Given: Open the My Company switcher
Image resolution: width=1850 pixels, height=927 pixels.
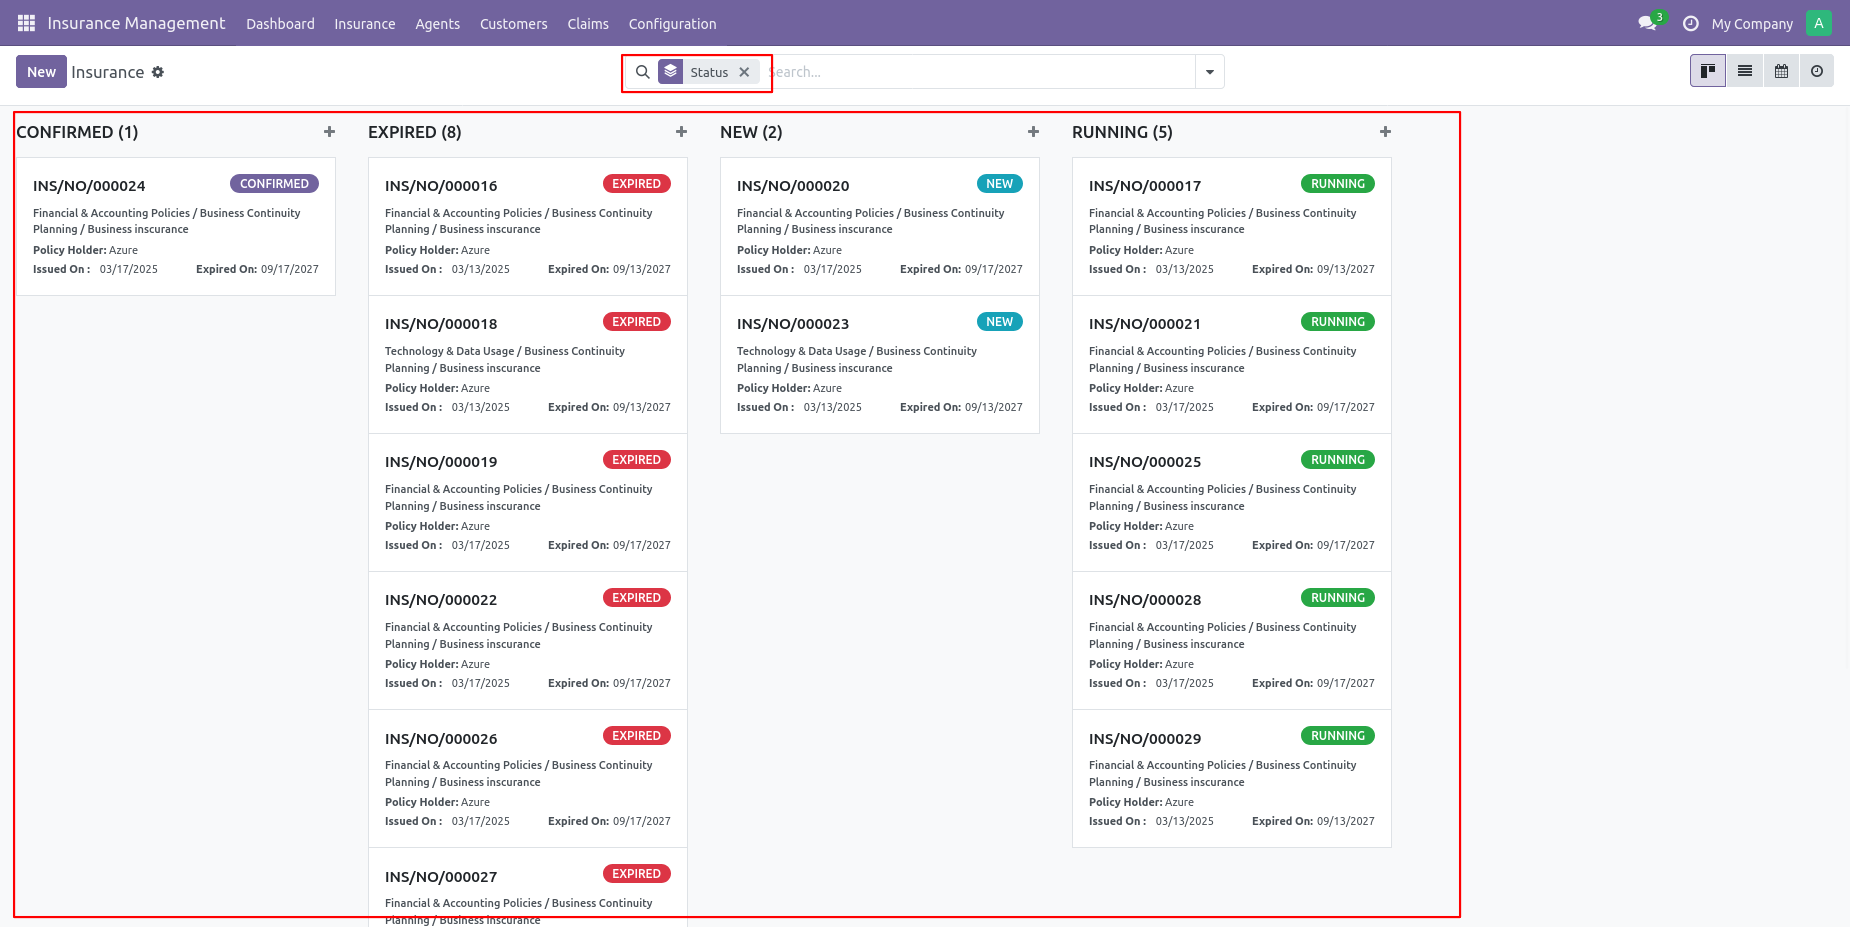Looking at the screenshot, I should click(1752, 23).
